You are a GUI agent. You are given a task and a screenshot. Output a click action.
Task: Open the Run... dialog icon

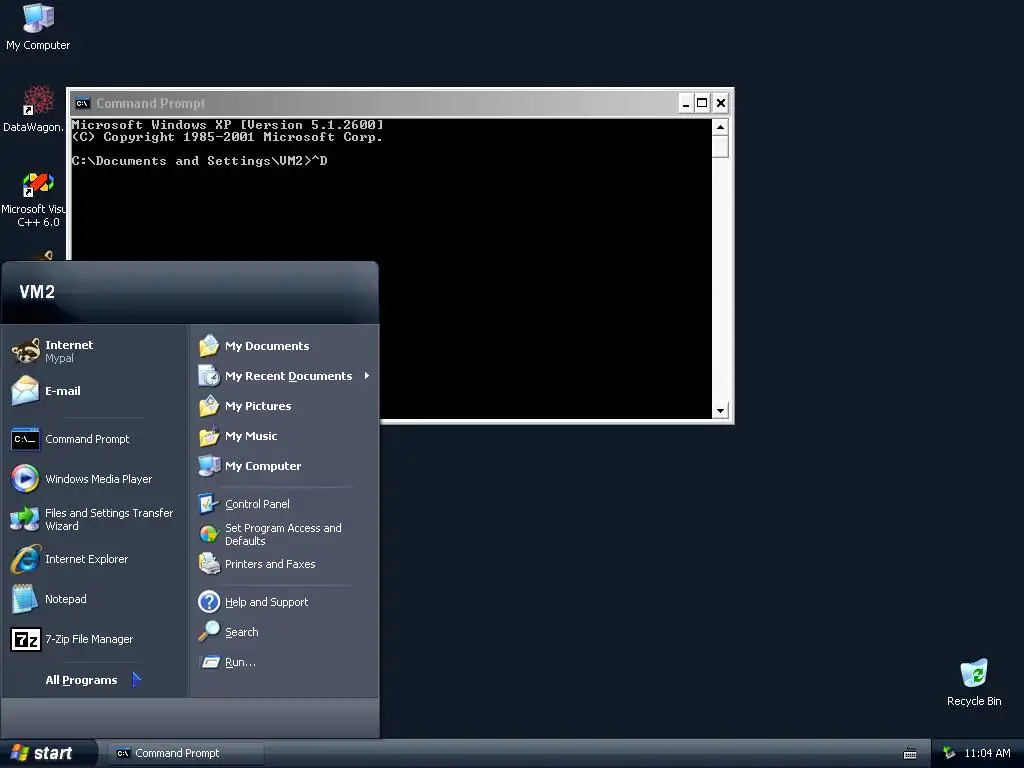point(209,662)
